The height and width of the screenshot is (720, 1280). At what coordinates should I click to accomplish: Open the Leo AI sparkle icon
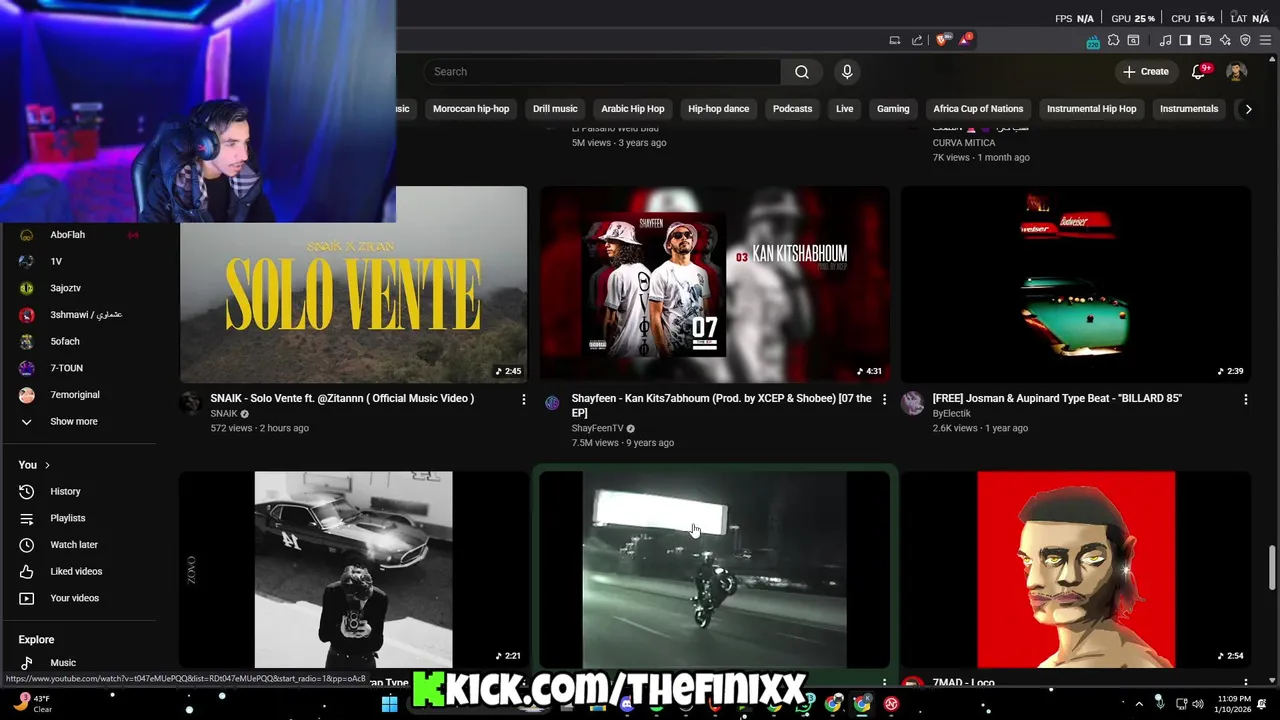[1225, 40]
